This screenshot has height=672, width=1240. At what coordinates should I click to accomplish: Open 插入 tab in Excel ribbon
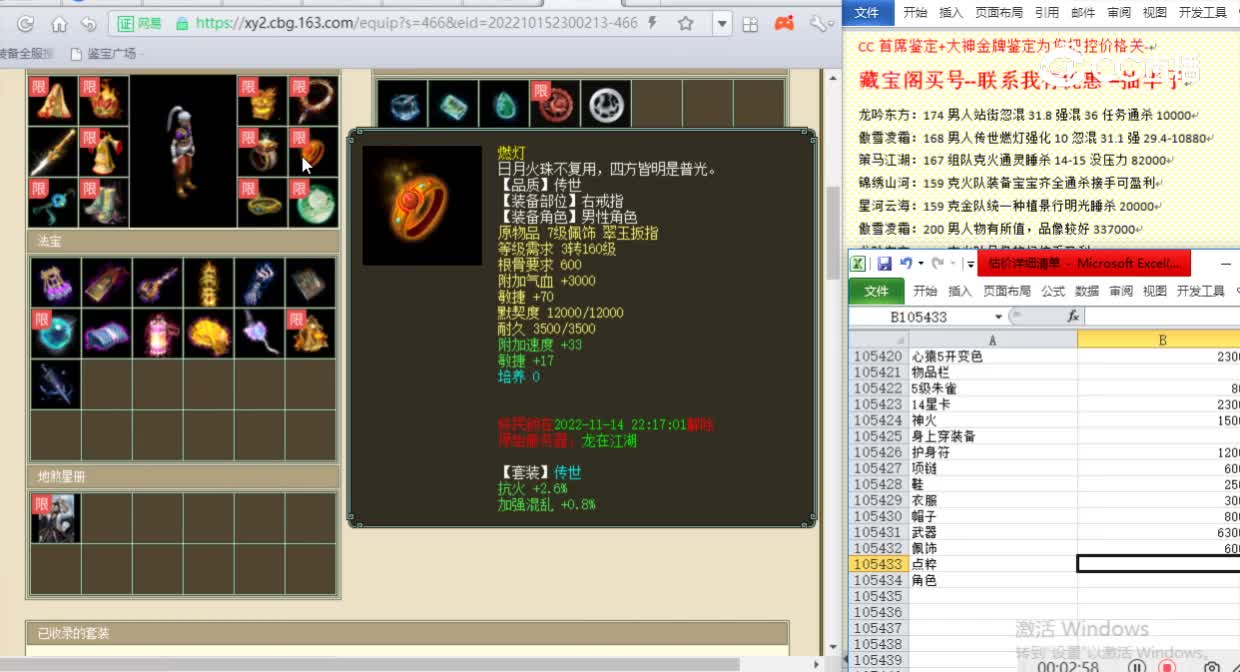click(x=959, y=291)
